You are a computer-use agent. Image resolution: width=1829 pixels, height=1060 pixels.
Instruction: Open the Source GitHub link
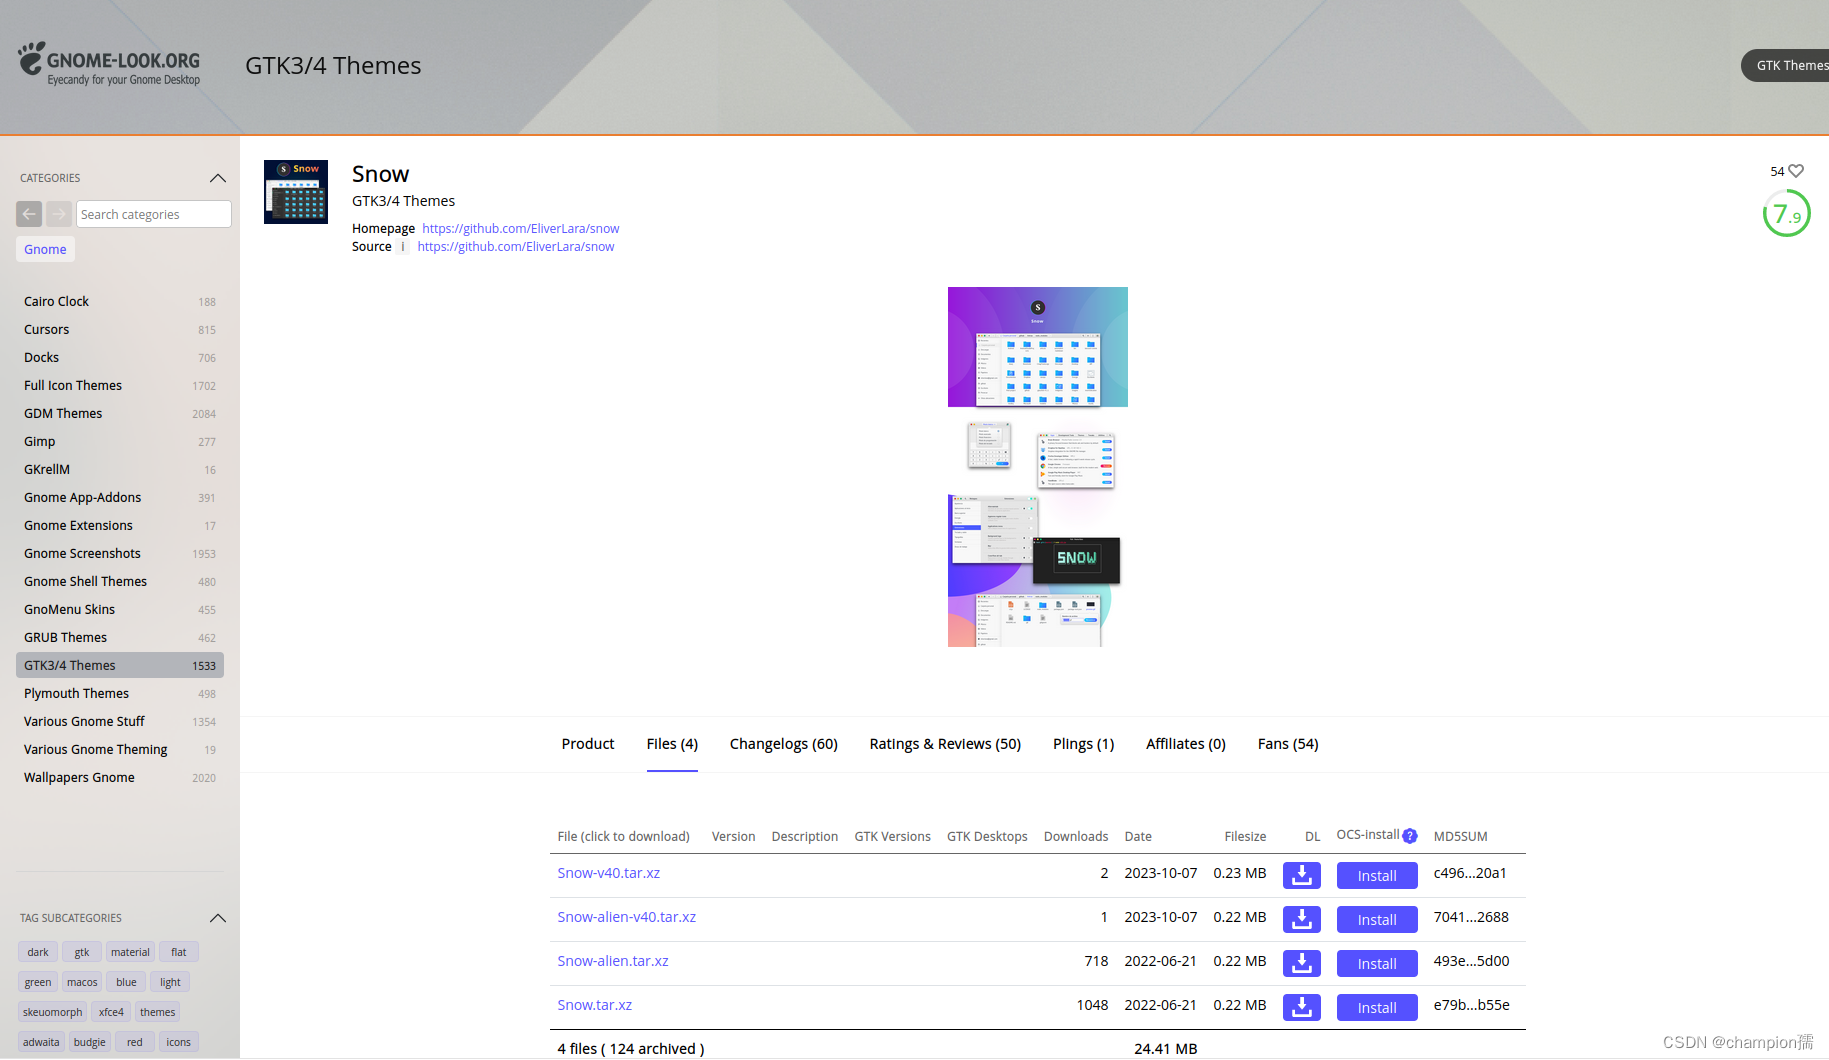tap(516, 246)
